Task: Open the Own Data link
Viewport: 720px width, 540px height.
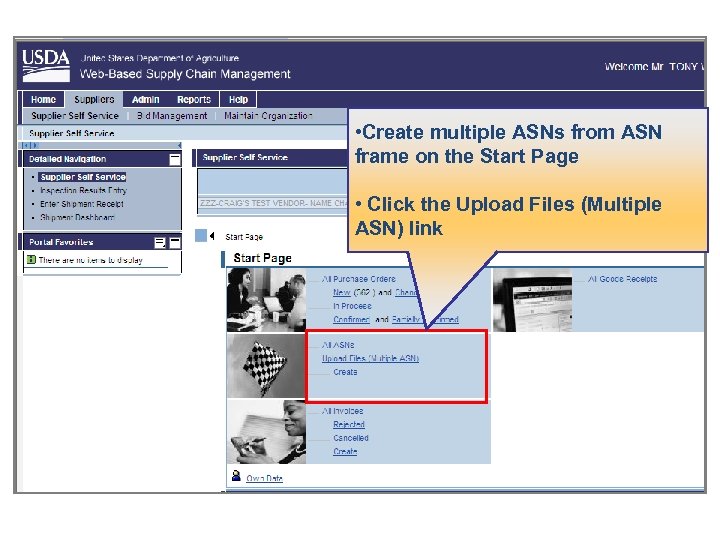Action: (264, 478)
